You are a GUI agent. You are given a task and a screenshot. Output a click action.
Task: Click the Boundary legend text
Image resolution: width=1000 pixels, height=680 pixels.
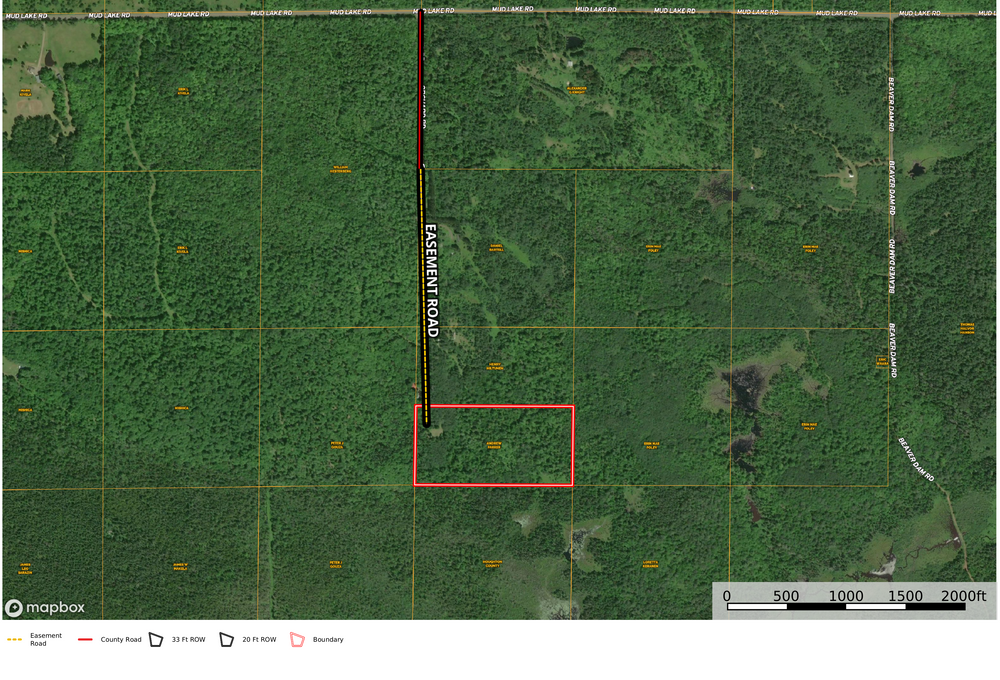tap(328, 639)
